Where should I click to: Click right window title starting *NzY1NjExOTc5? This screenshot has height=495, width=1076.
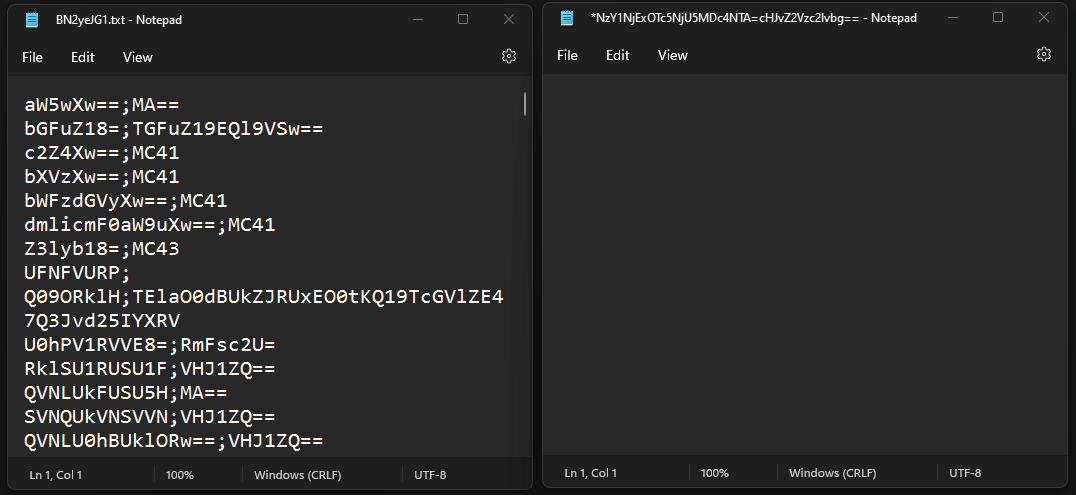tap(753, 18)
